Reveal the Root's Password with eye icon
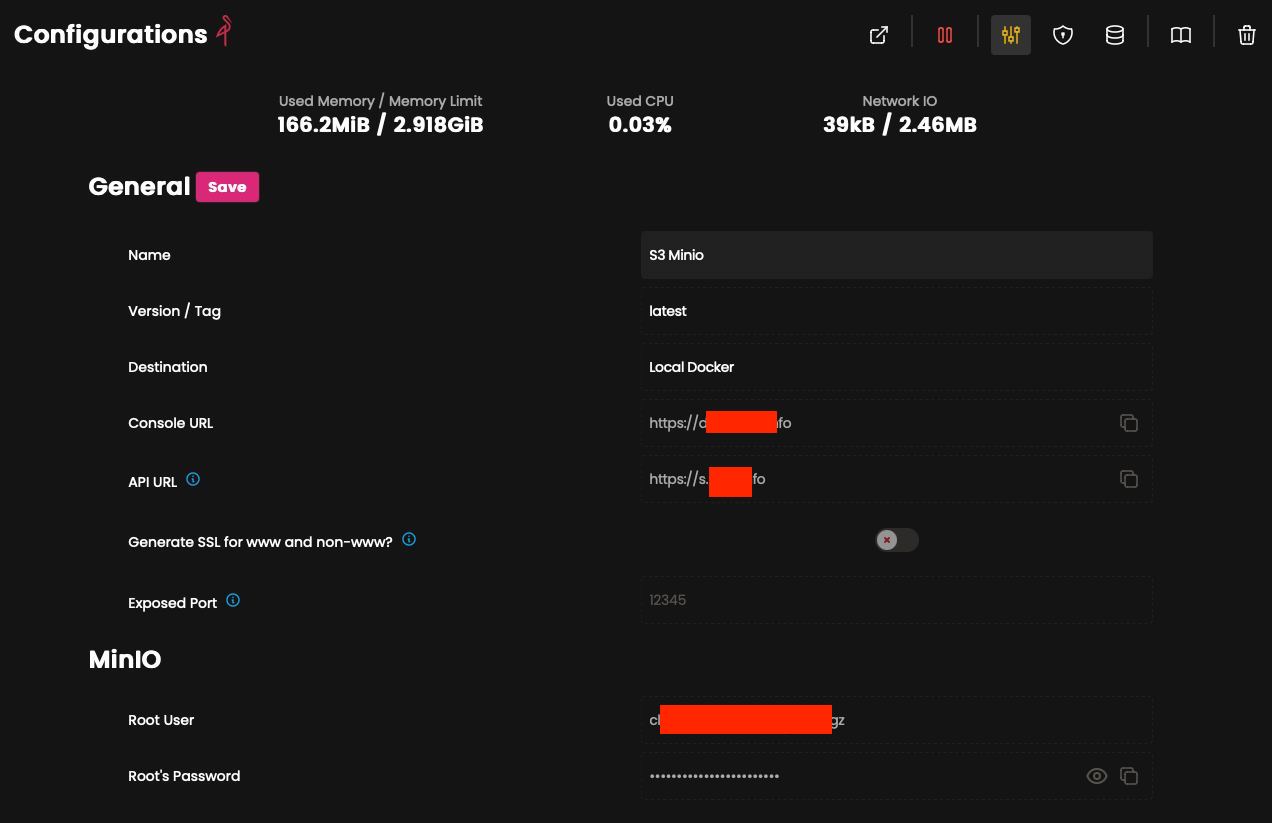The height and width of the screenshot is (823, 1272). pos(1097,776)
